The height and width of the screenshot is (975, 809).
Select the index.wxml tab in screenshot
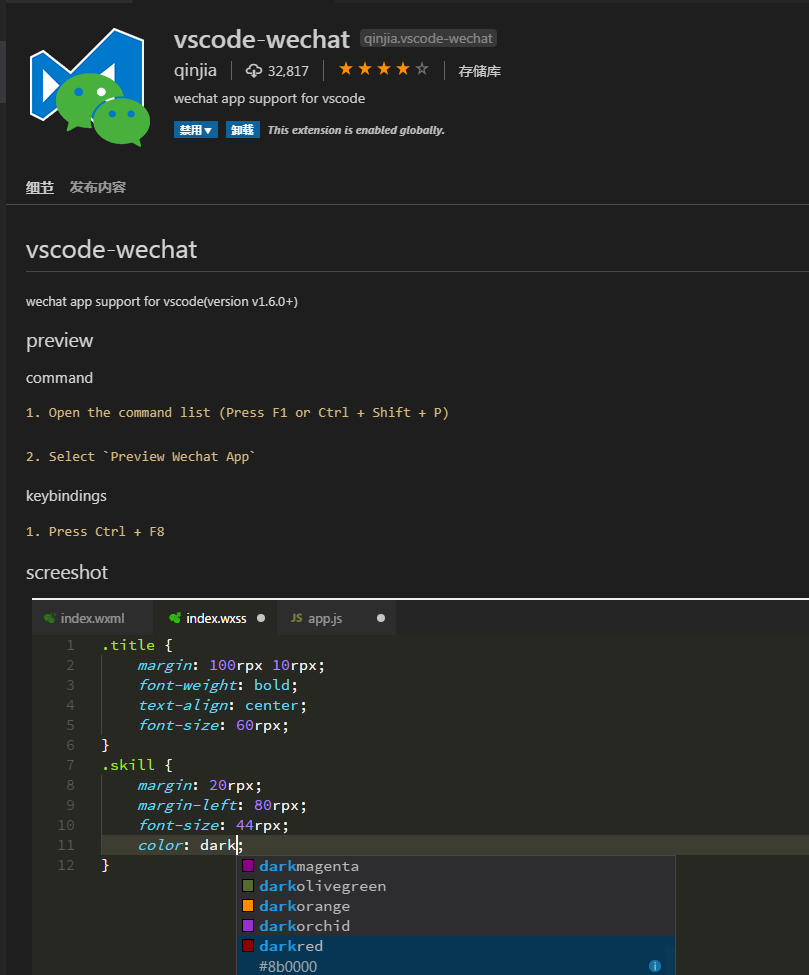[x=92, y=619]
